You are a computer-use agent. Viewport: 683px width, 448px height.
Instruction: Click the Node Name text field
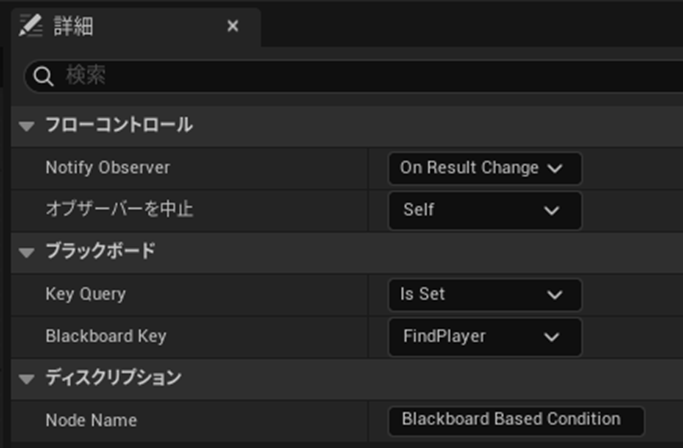coord(515,419)
